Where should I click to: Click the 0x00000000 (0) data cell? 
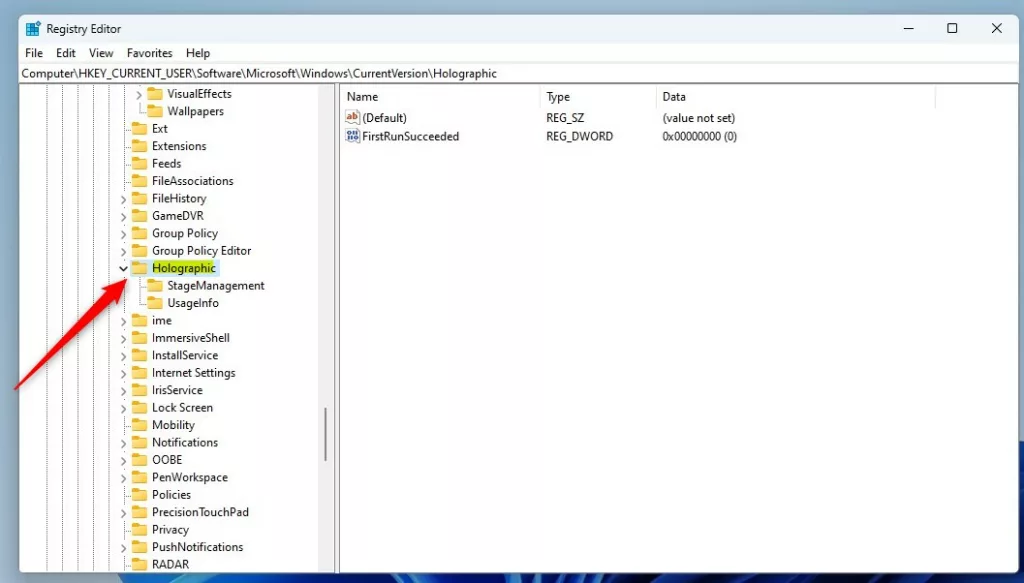pyautogui.click(x=699, y=136)
